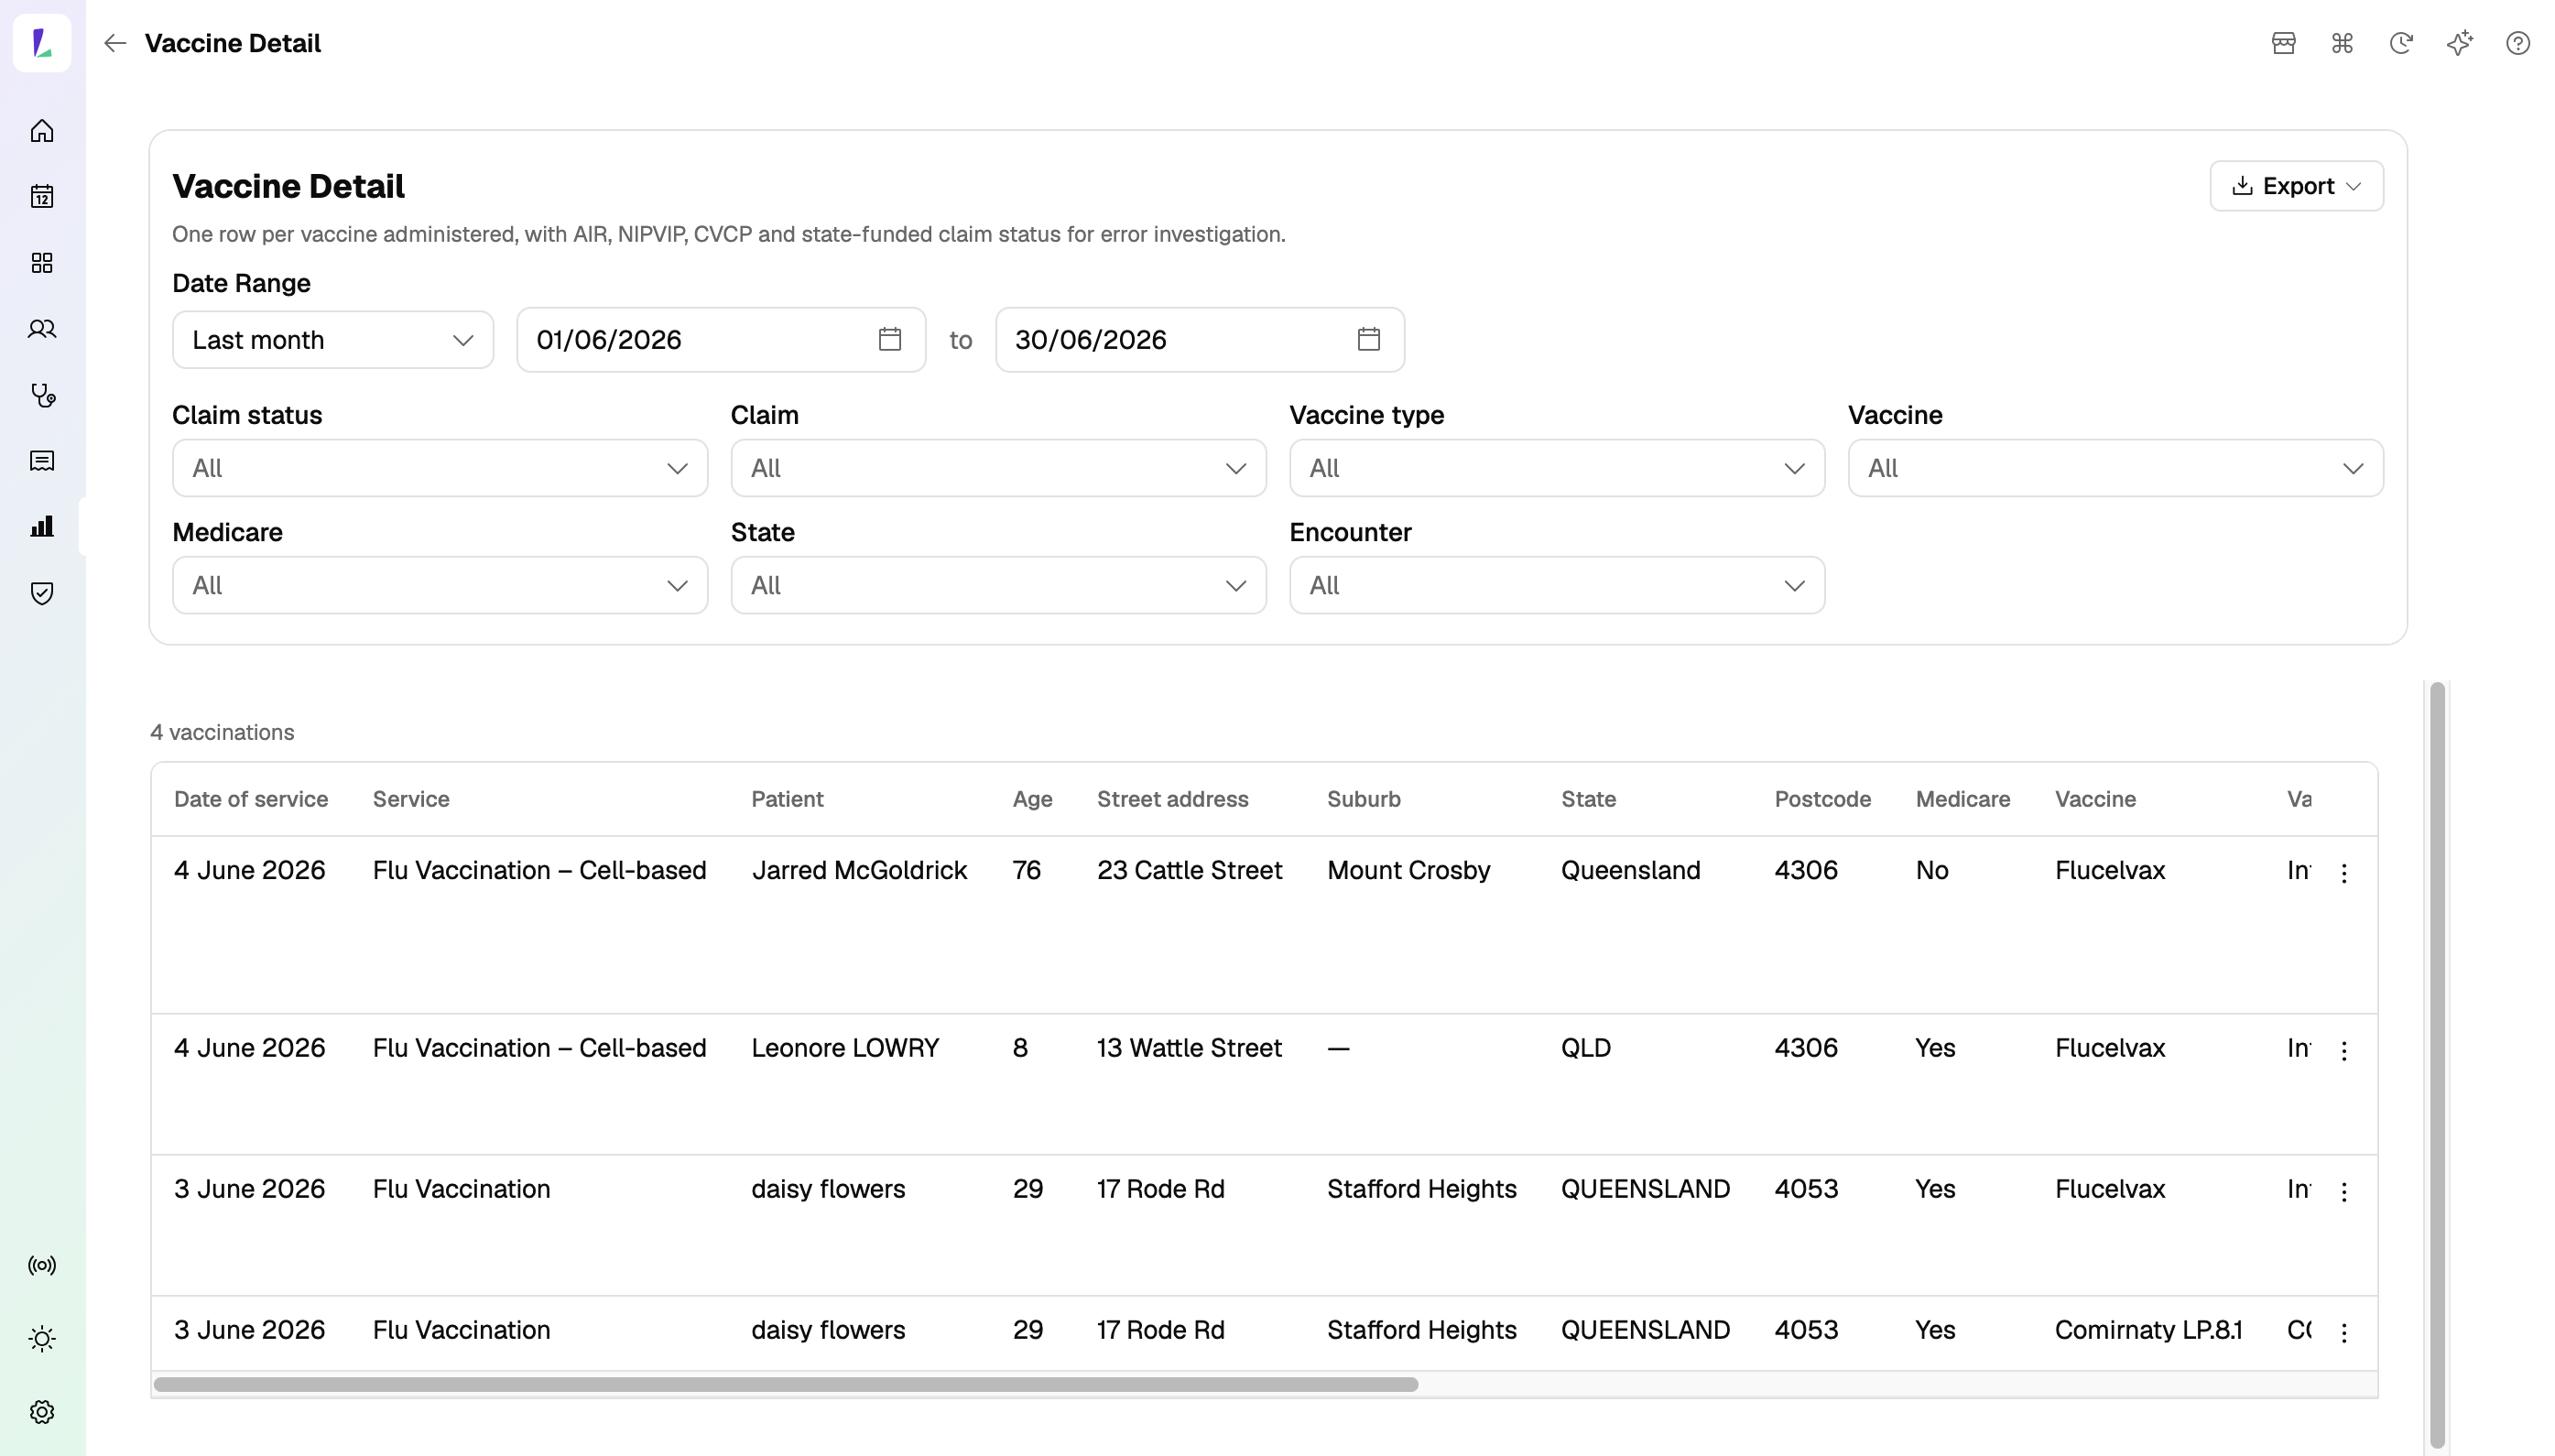This screenshot has height=1456, width=2555.
Task: Open the reports bar-chart icon in sidebar
Action: tap(42, 527)
